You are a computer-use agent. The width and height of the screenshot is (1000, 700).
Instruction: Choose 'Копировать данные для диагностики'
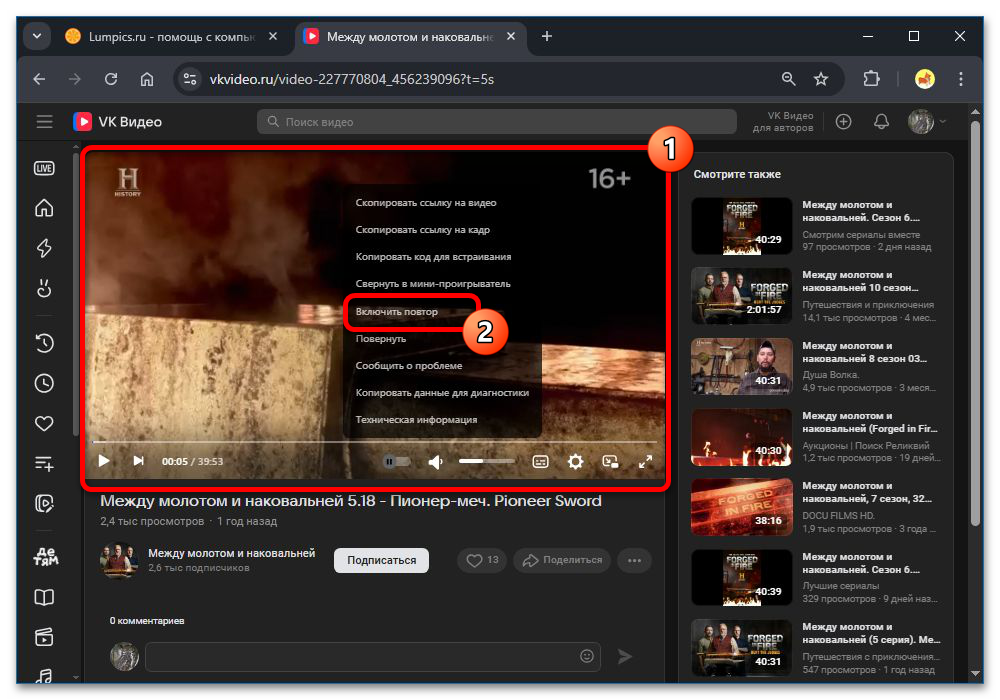[x=442, y=393]
